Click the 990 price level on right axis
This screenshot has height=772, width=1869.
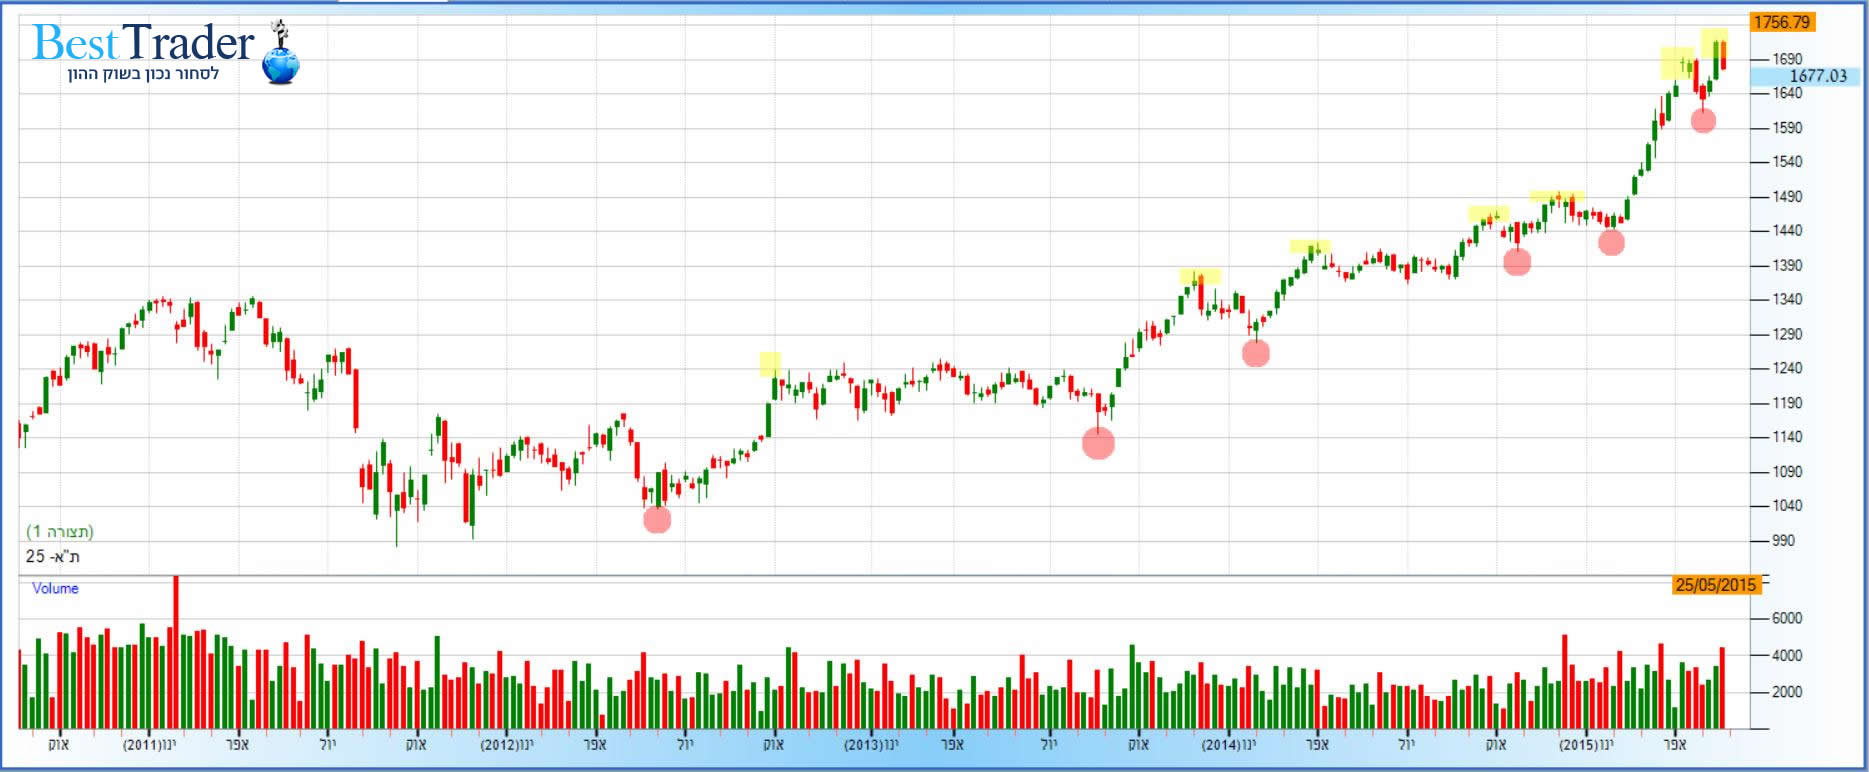[x=1783, y=540]
